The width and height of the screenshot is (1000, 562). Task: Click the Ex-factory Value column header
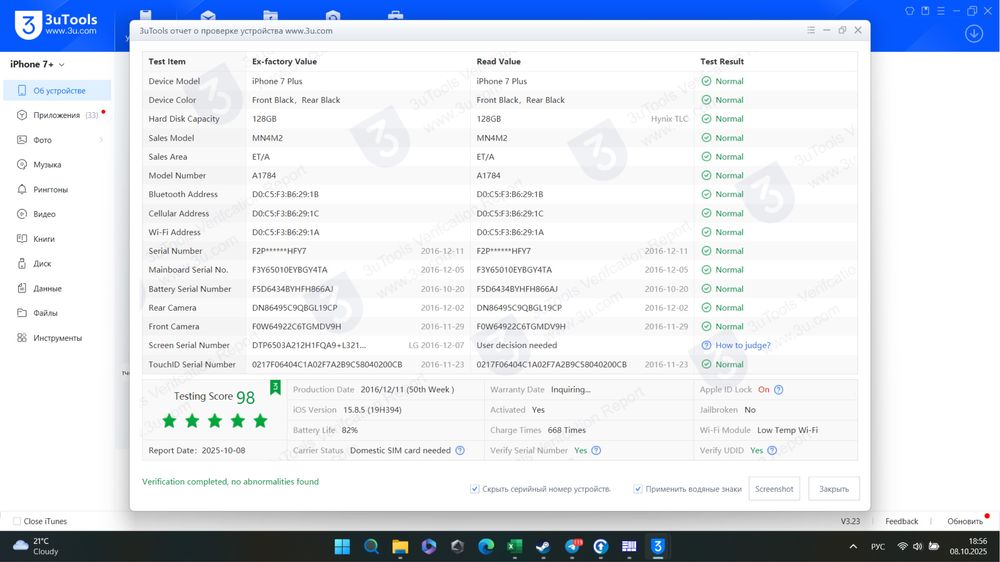click(x=284, y=62)
